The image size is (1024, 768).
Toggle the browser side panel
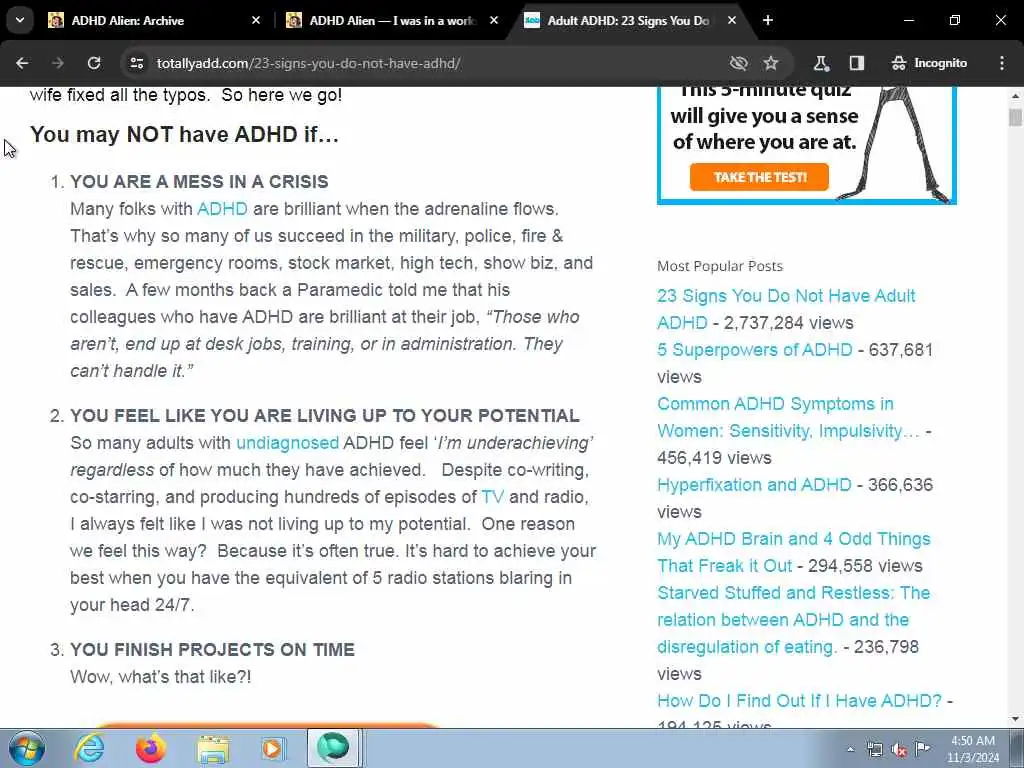tap(857, 63)
